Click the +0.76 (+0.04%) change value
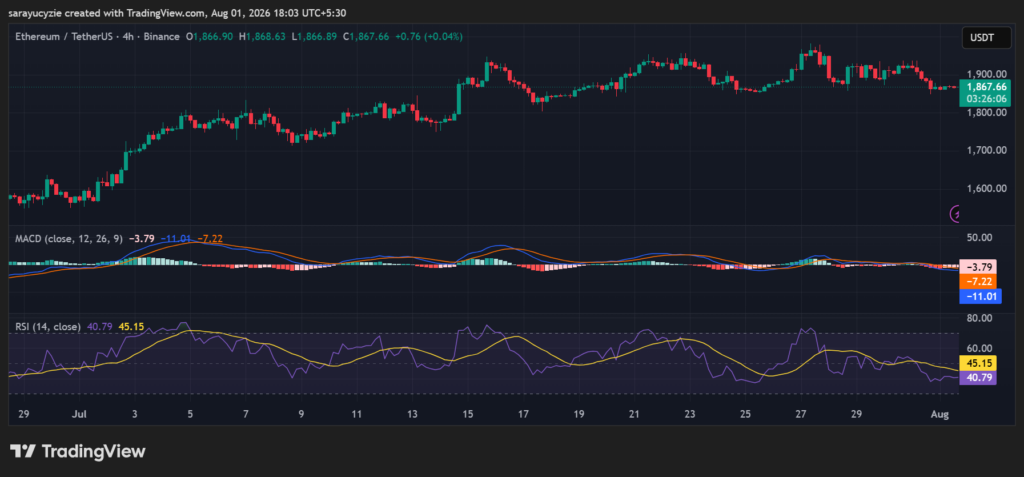This screenshot has height=477, width=1024. (x=428, y=37)
